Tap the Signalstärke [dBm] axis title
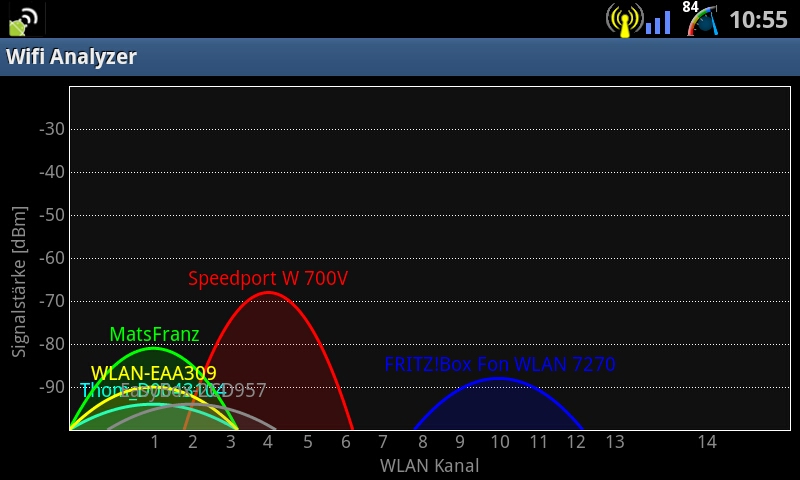The width and height of the screenshot is (800, 480). tap(19, 282)
